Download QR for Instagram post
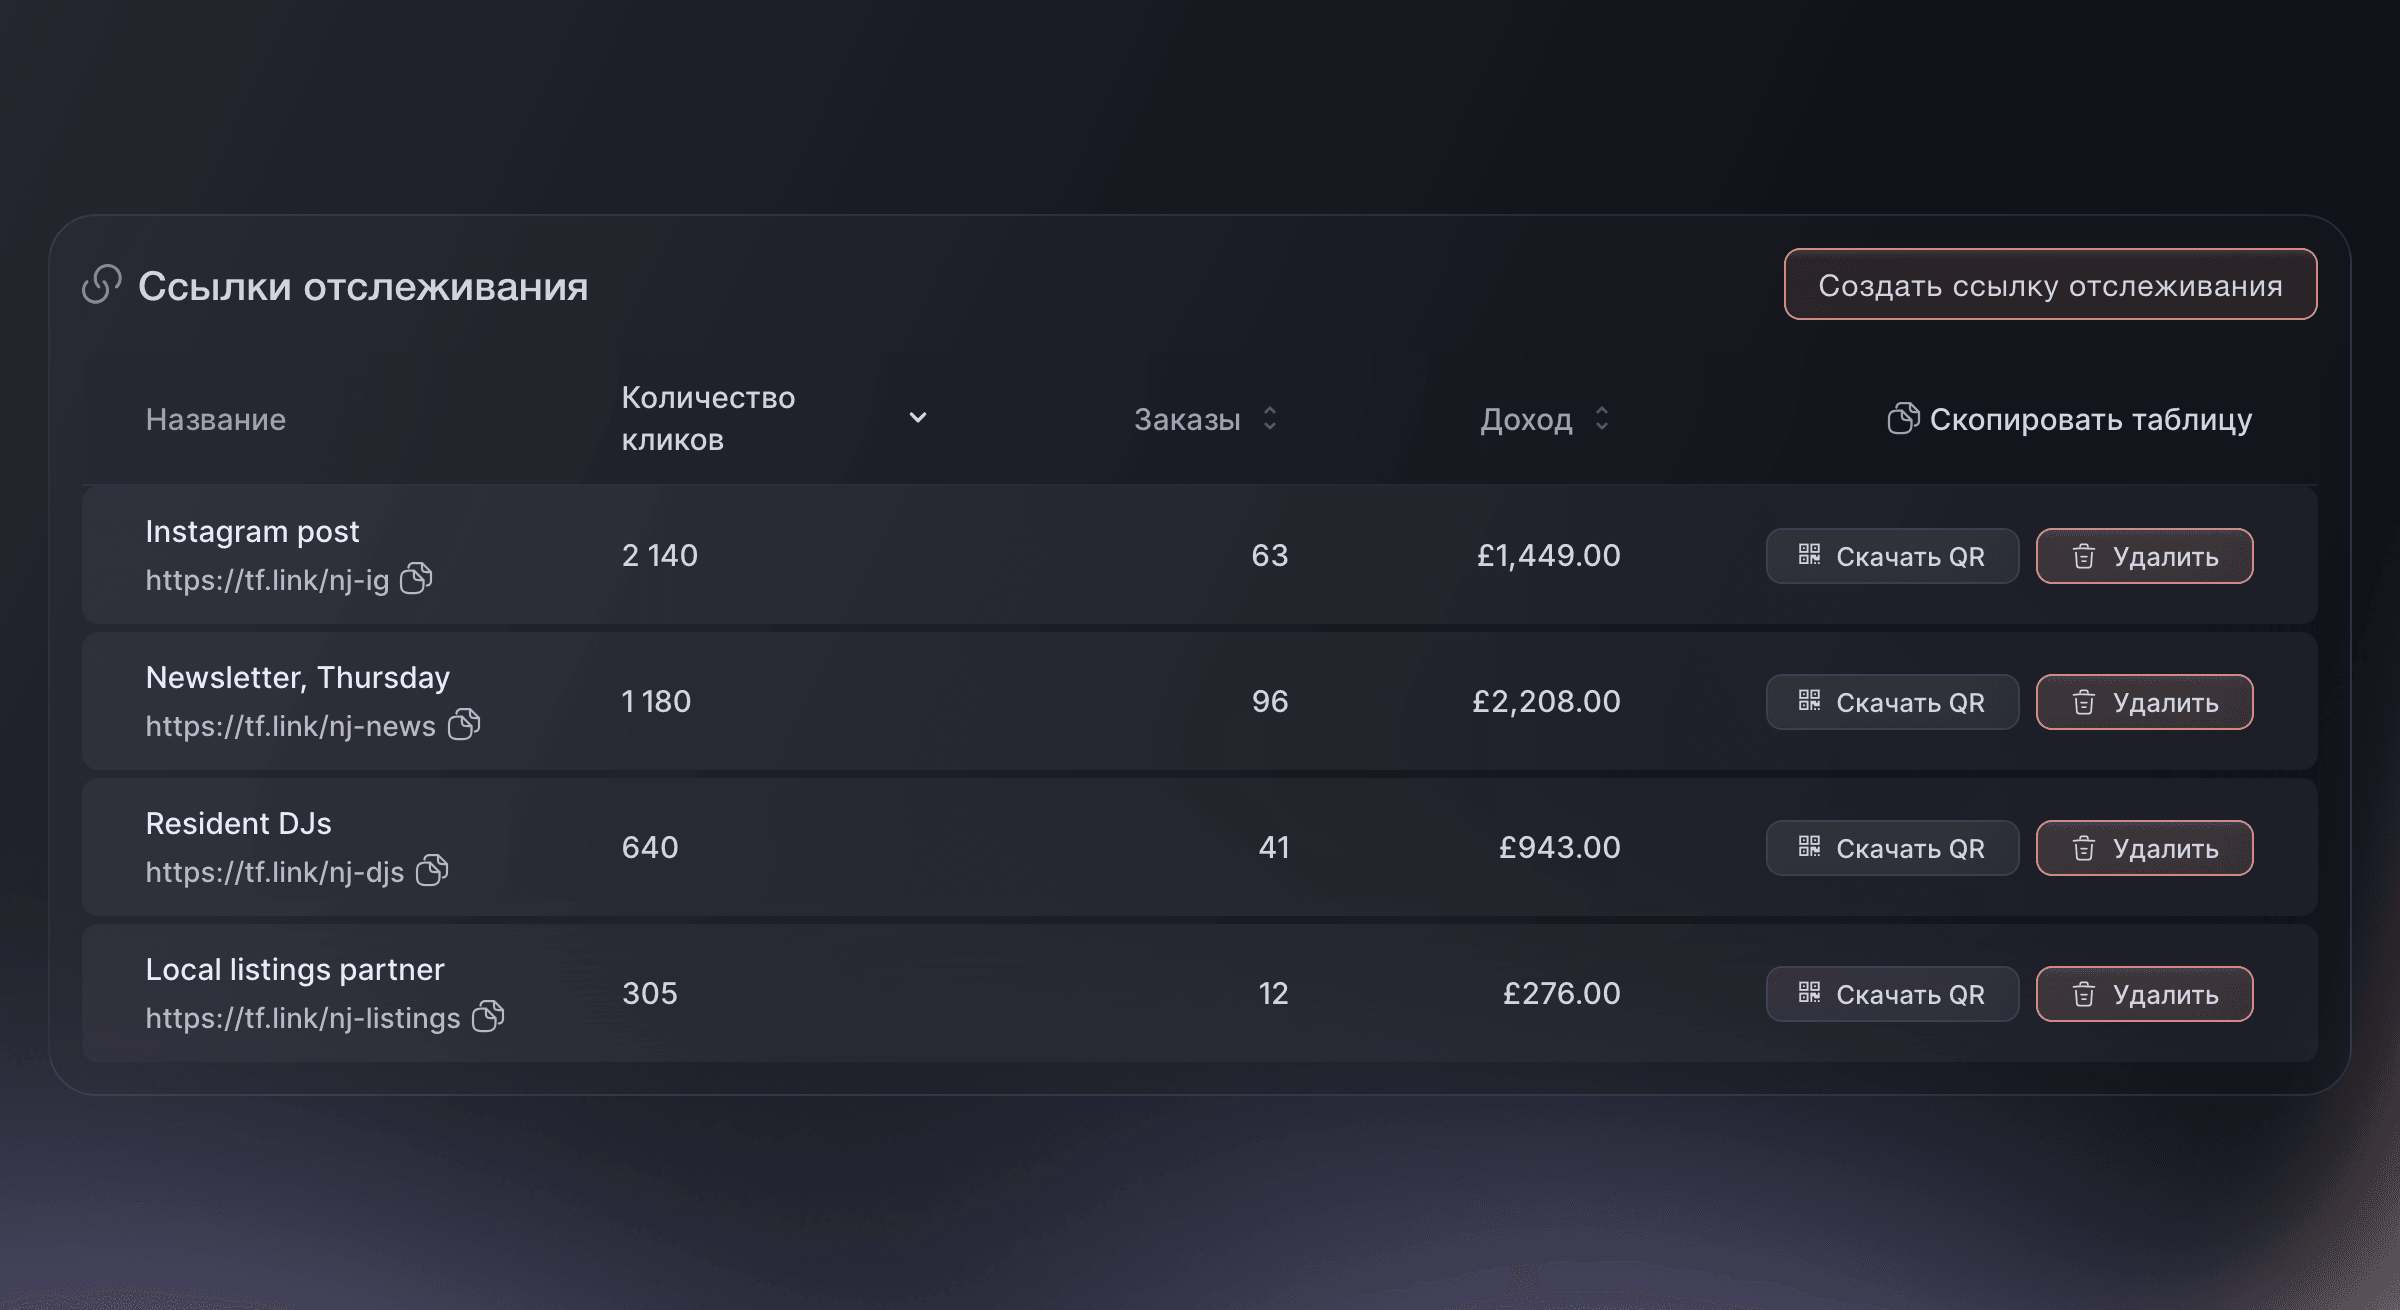The image size is (2400, 1310). pos(1892,556)
